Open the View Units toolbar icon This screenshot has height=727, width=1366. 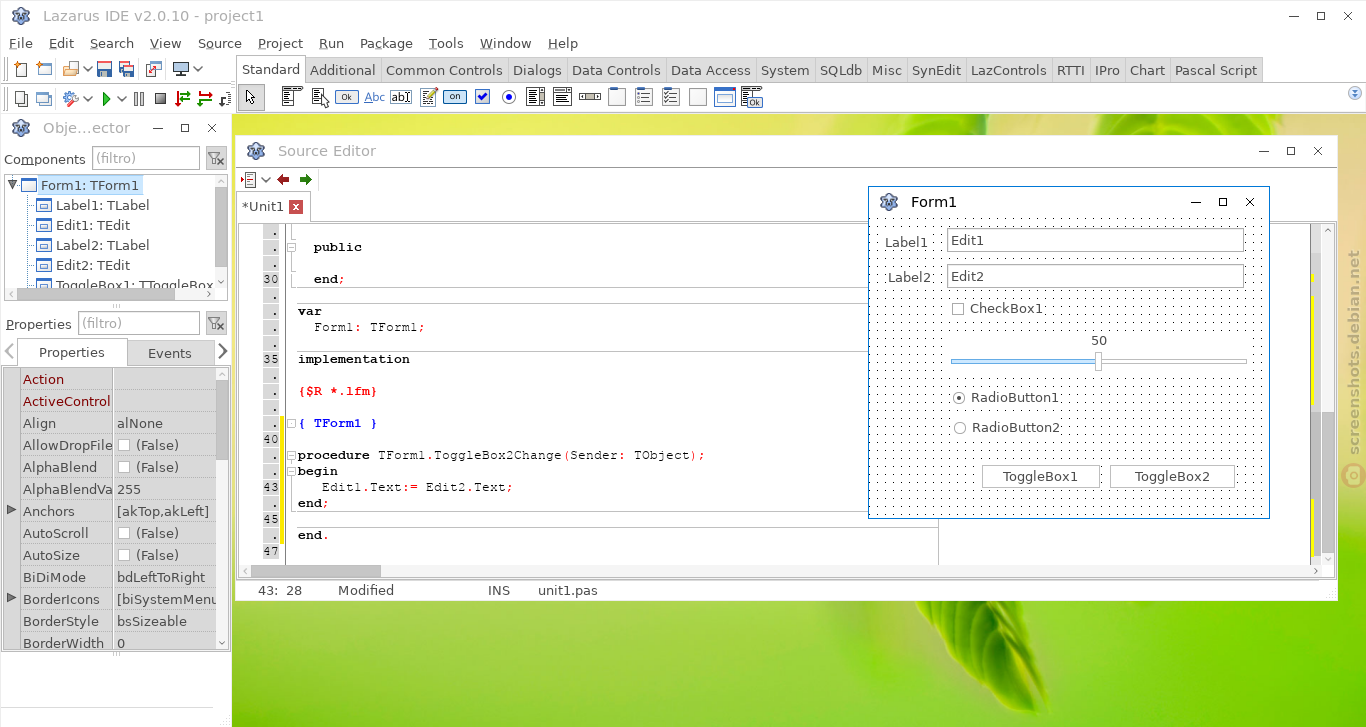[20, 98]
